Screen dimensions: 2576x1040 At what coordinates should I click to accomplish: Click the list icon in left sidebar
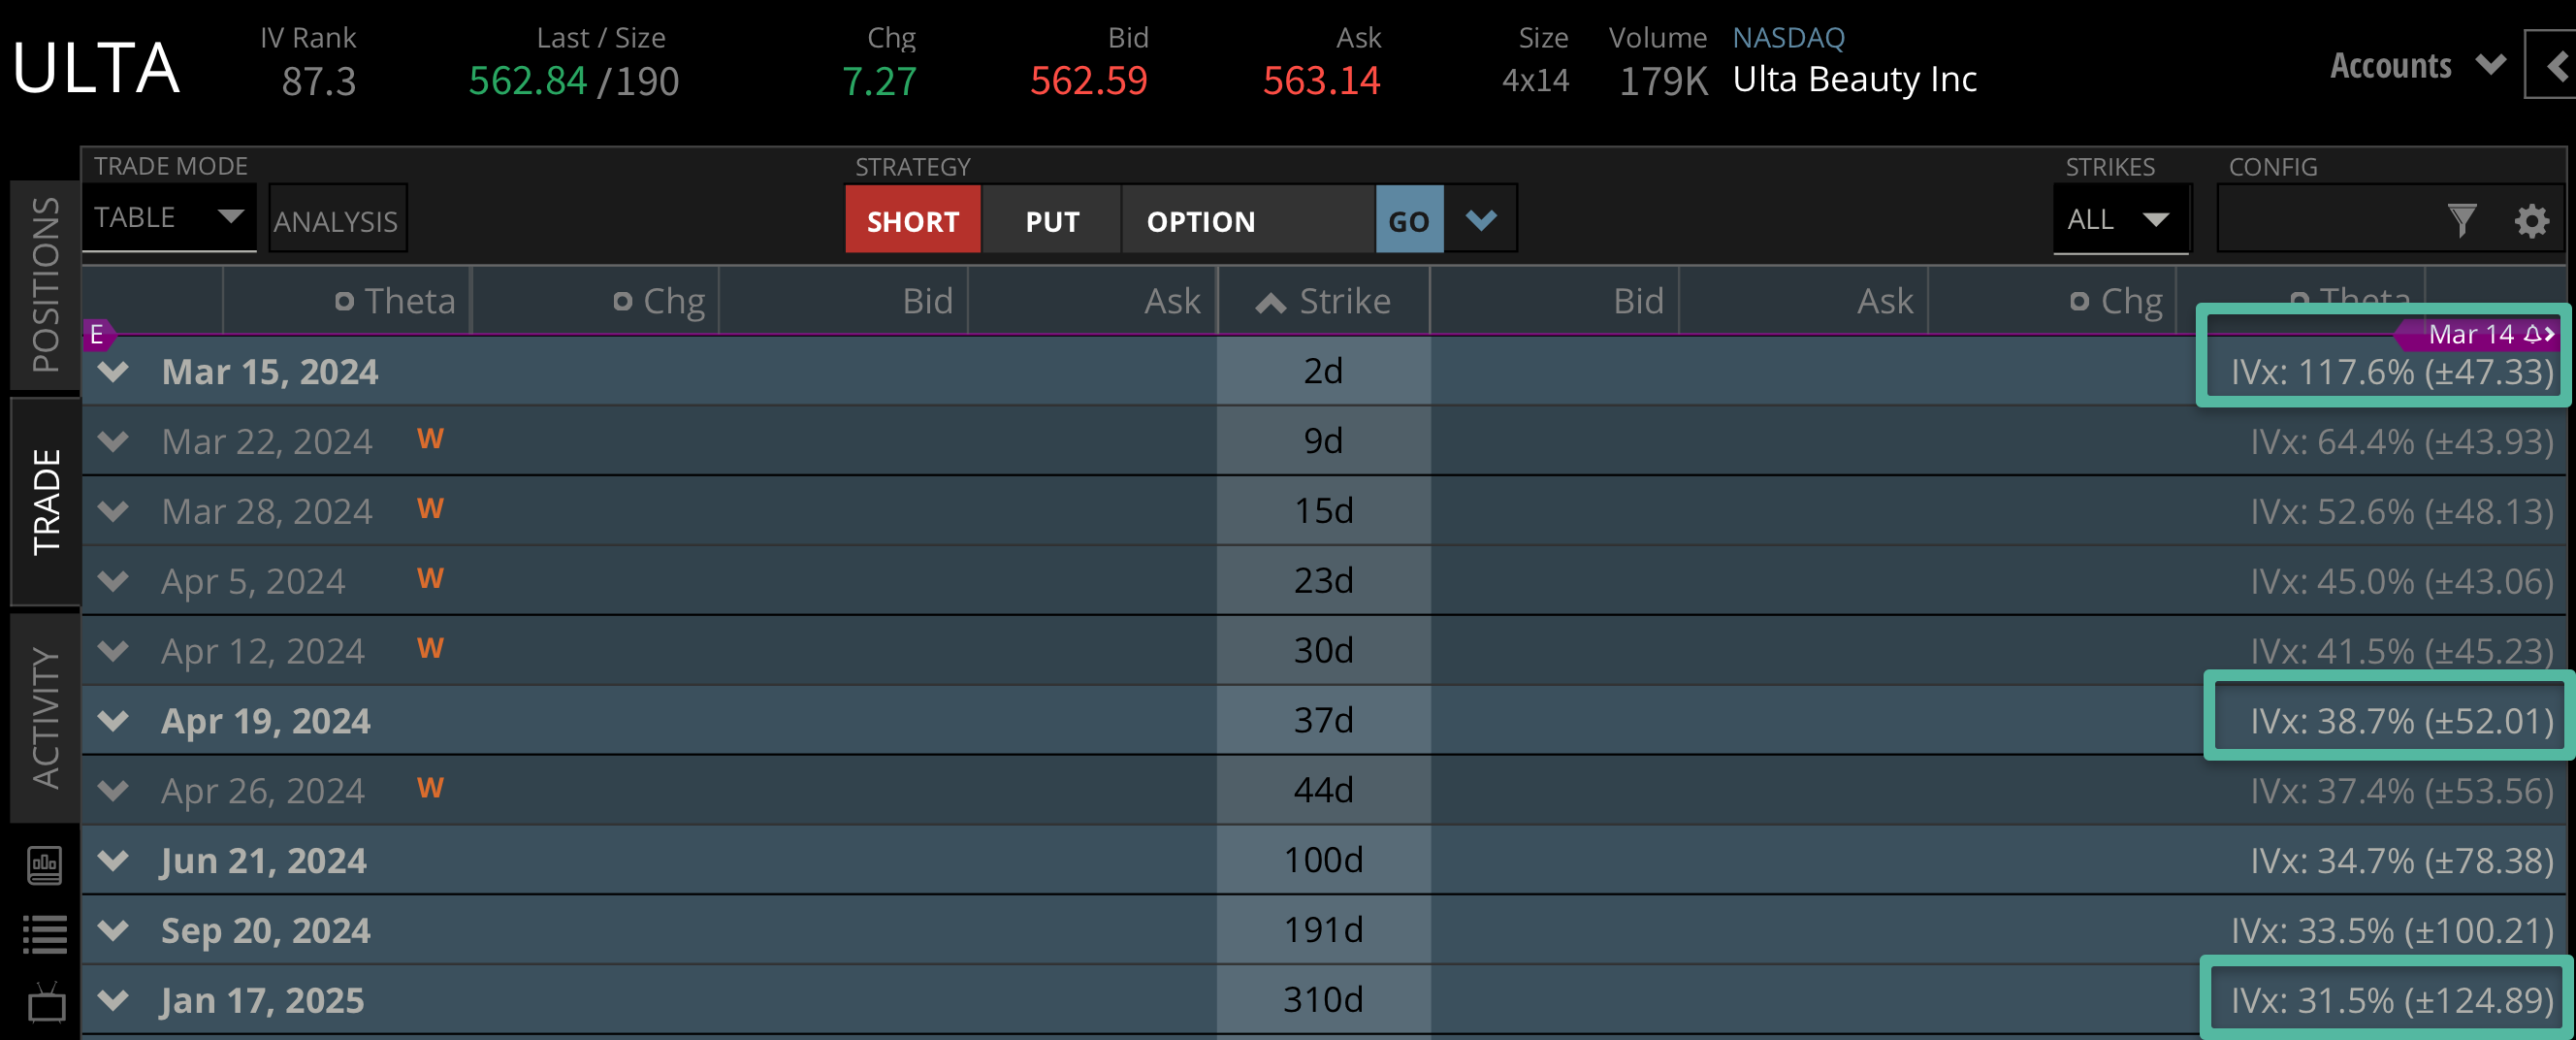coord(45,934)
